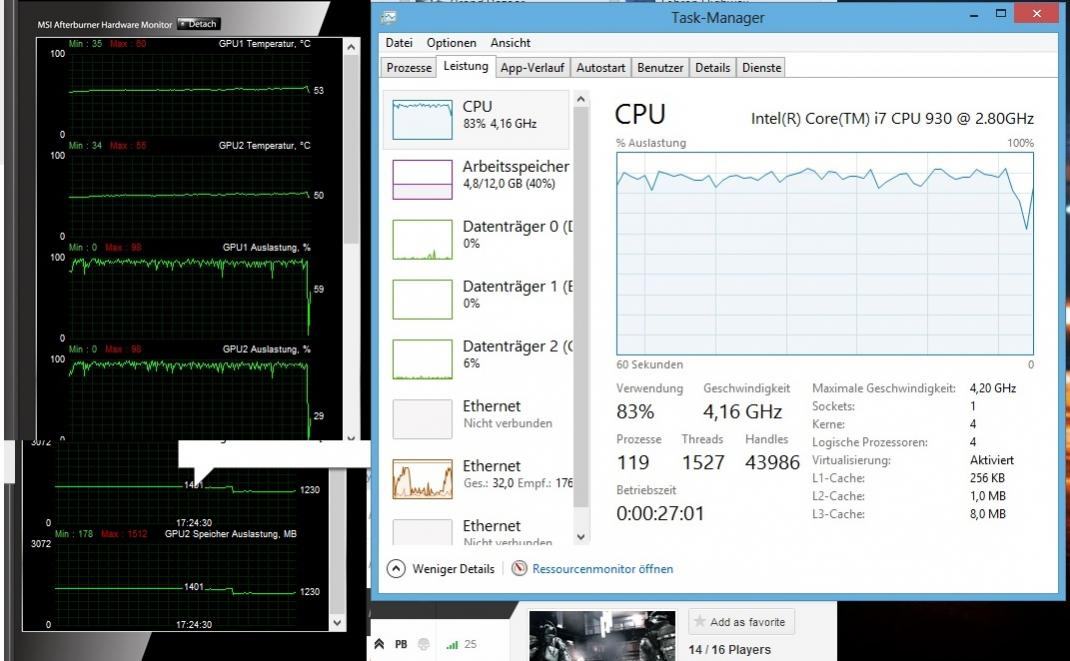
Task: Click the sidebar scroll-up arrow in Task-Manager
Action: pos(581,99)
